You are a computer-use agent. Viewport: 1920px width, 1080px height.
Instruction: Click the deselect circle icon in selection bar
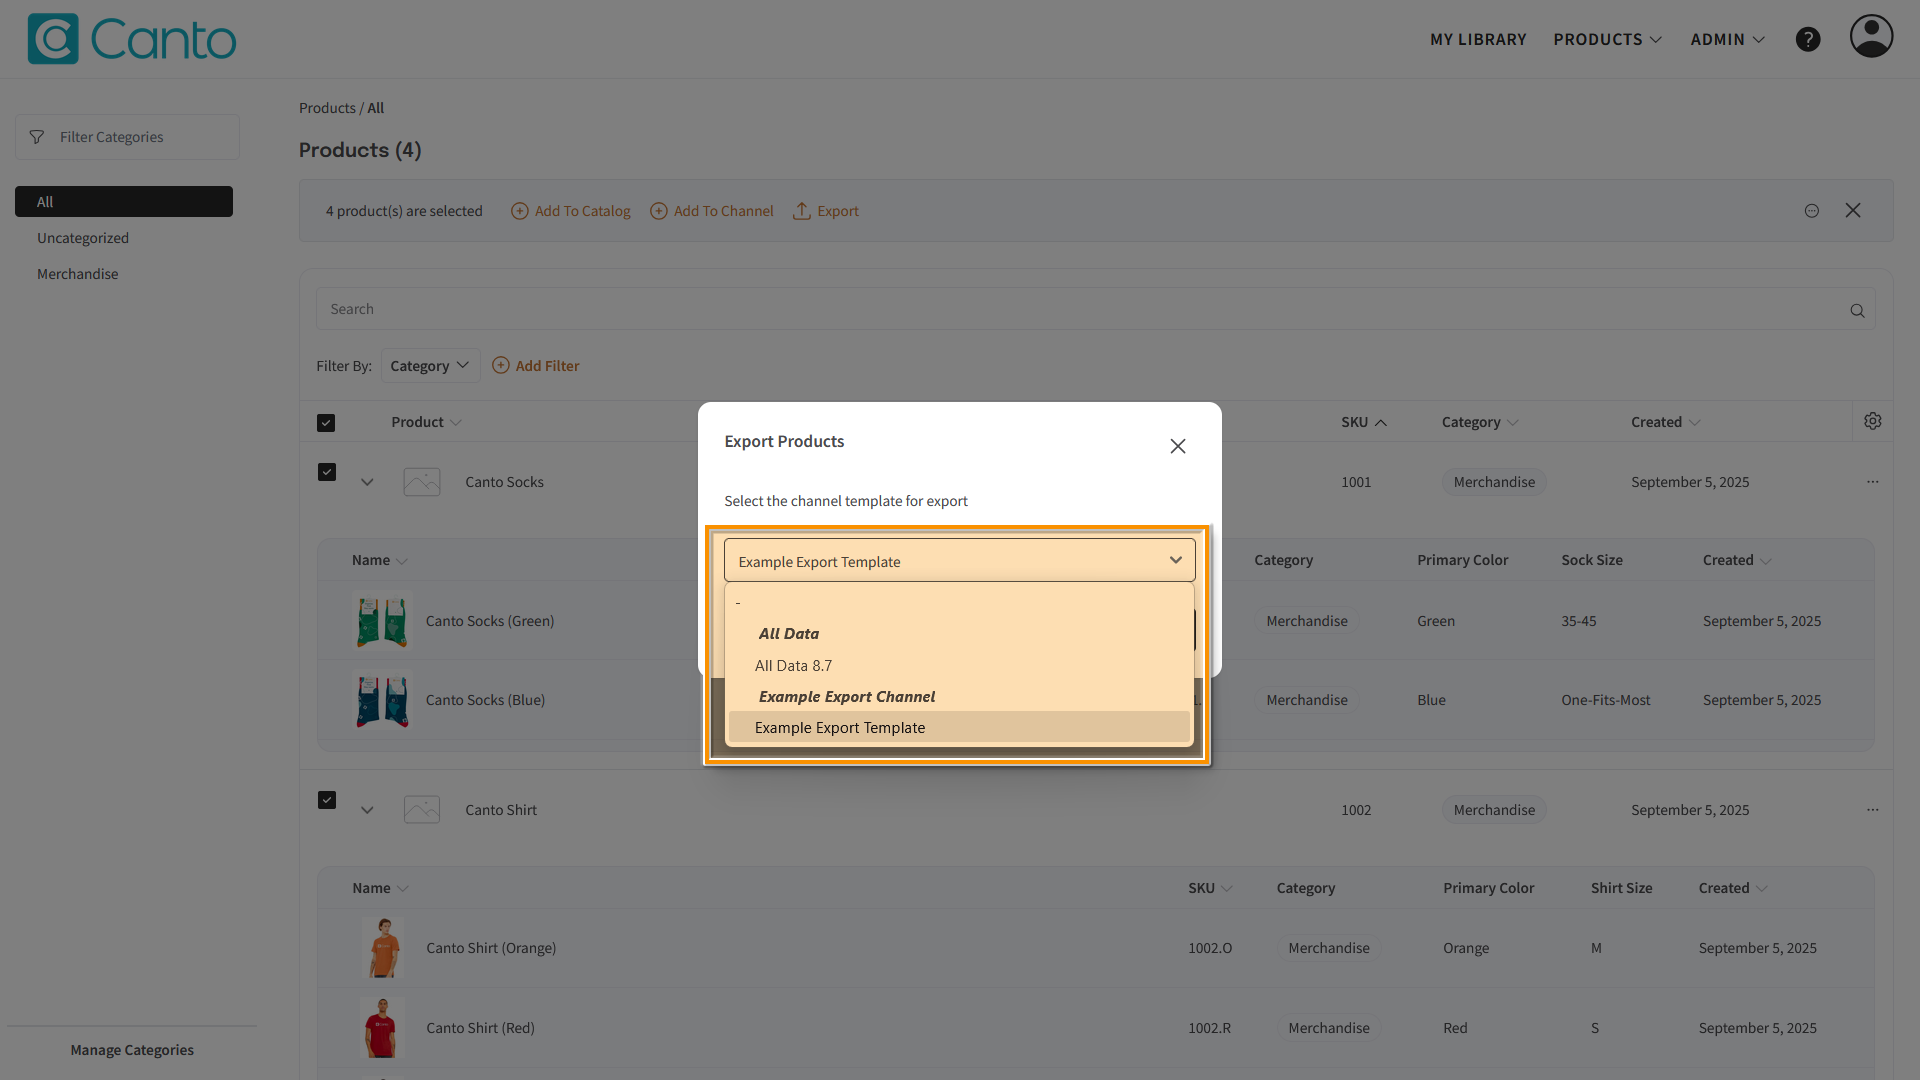point(1811,211)
